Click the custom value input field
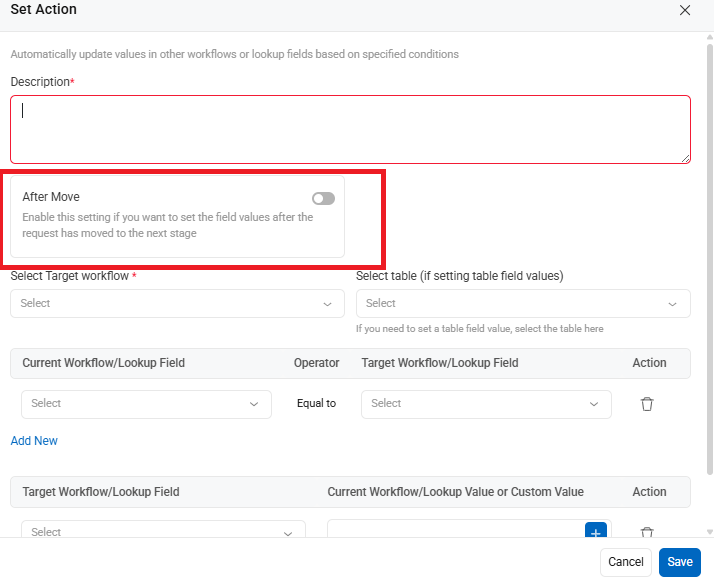The width and height of the screenshot is (714, 577). tap(456, 529)
